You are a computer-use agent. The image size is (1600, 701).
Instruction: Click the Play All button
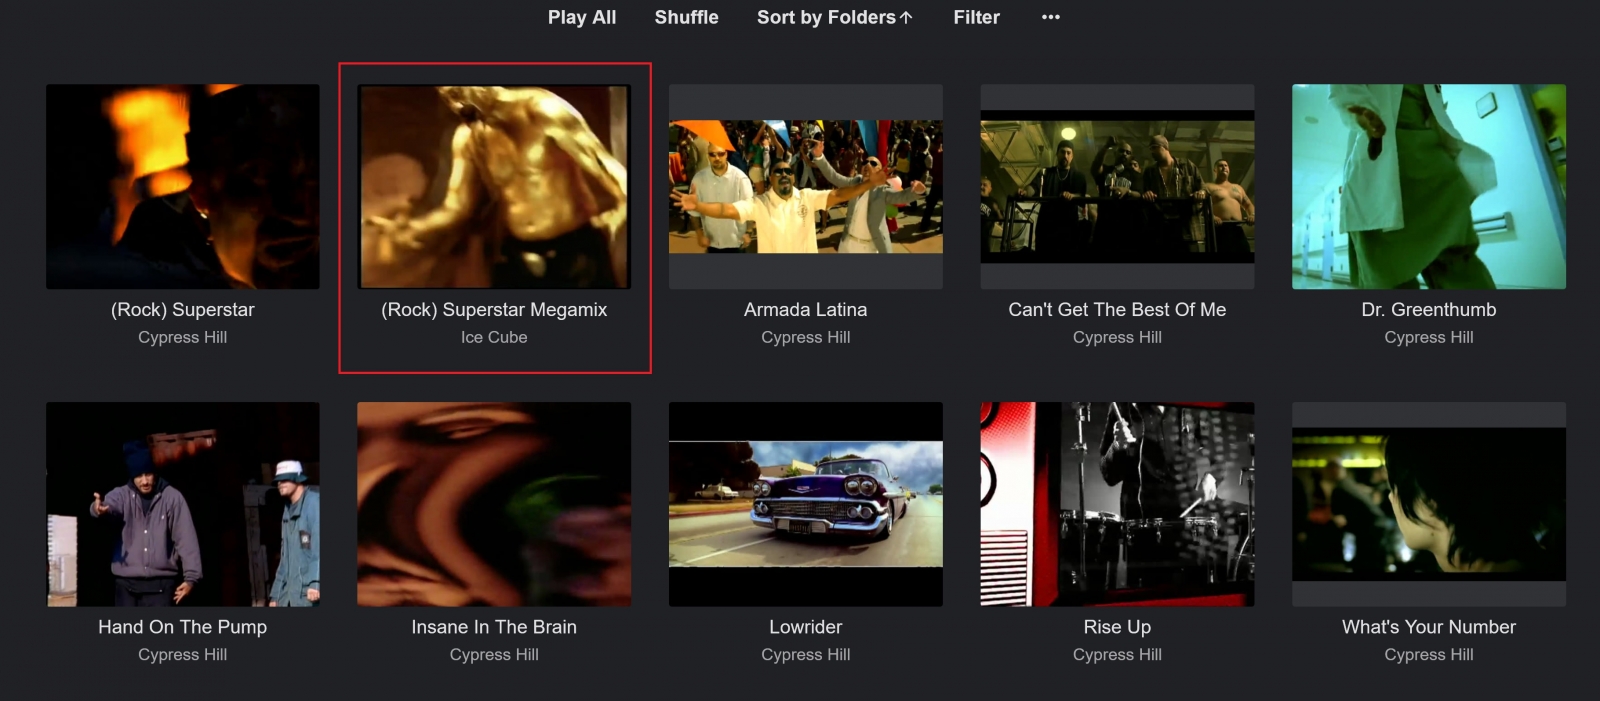point(582,17)
